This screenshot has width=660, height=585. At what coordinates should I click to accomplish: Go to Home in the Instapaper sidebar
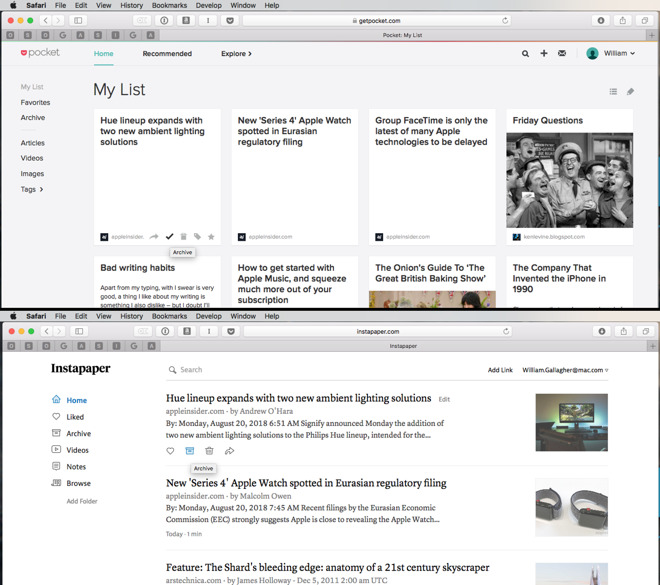coord(69,400)
